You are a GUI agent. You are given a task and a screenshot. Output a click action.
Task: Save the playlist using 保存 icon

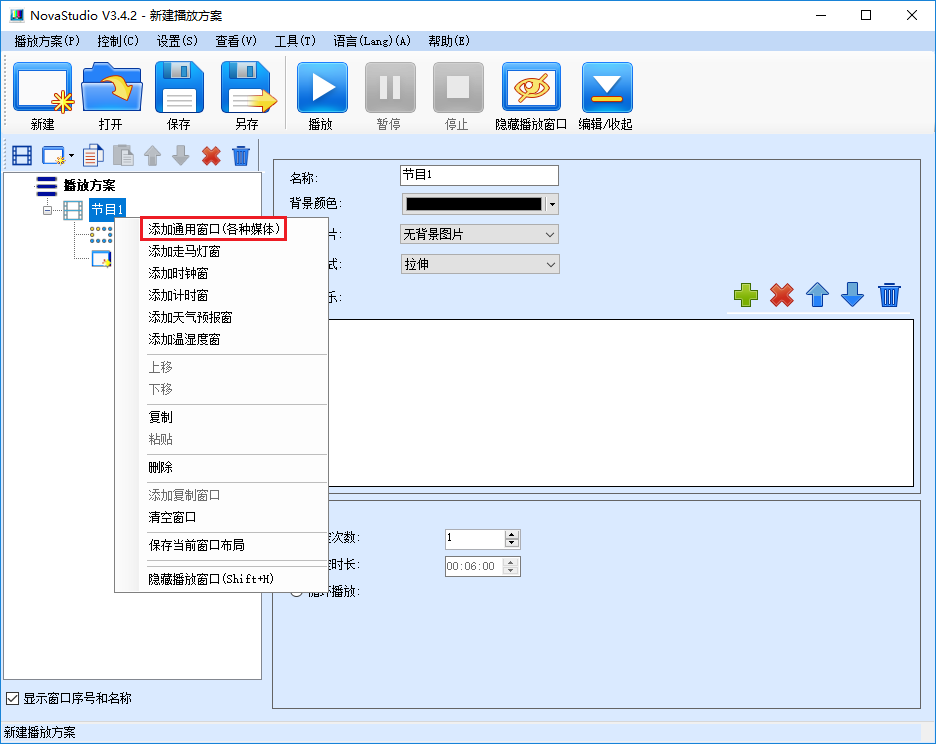pos(179,88)
